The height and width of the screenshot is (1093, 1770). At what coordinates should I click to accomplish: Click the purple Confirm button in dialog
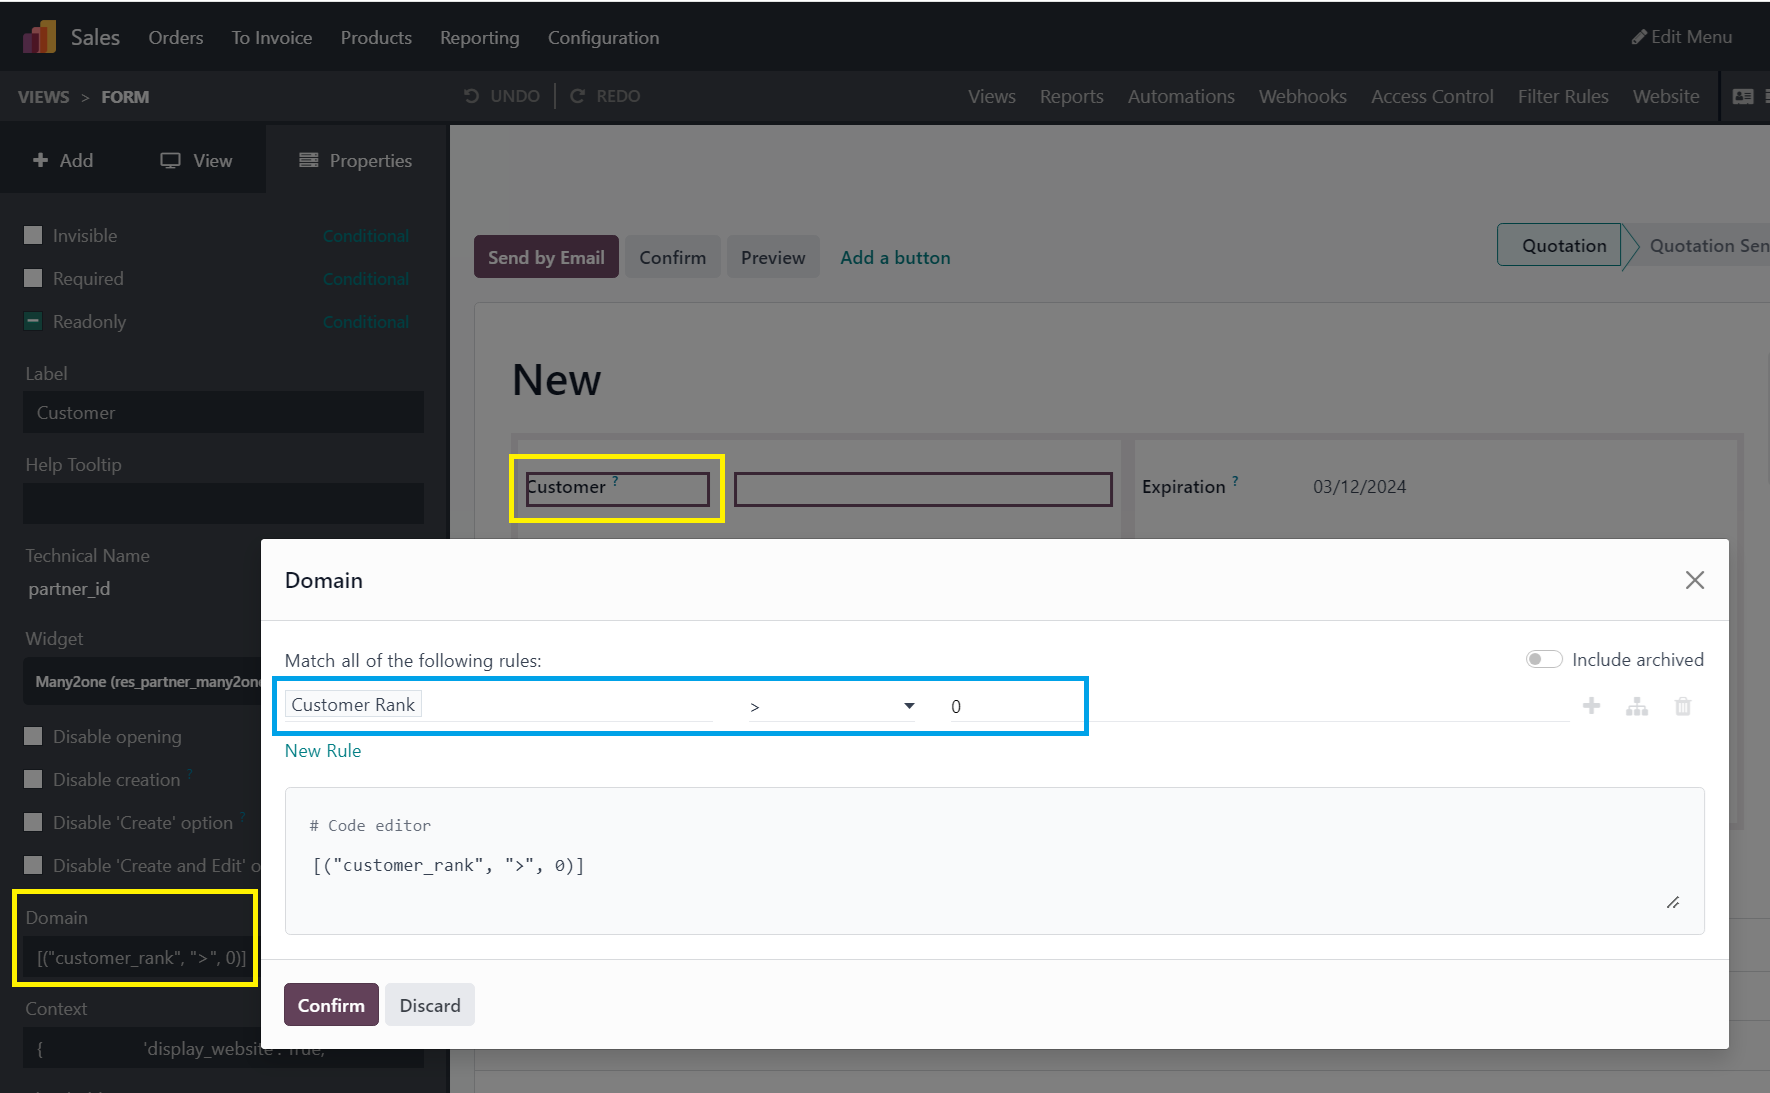[331, 1005]
